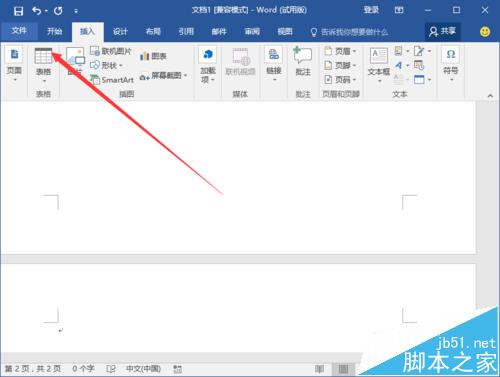
Task: Open the Ribbon Display Options icon
Action: point(399,10)
